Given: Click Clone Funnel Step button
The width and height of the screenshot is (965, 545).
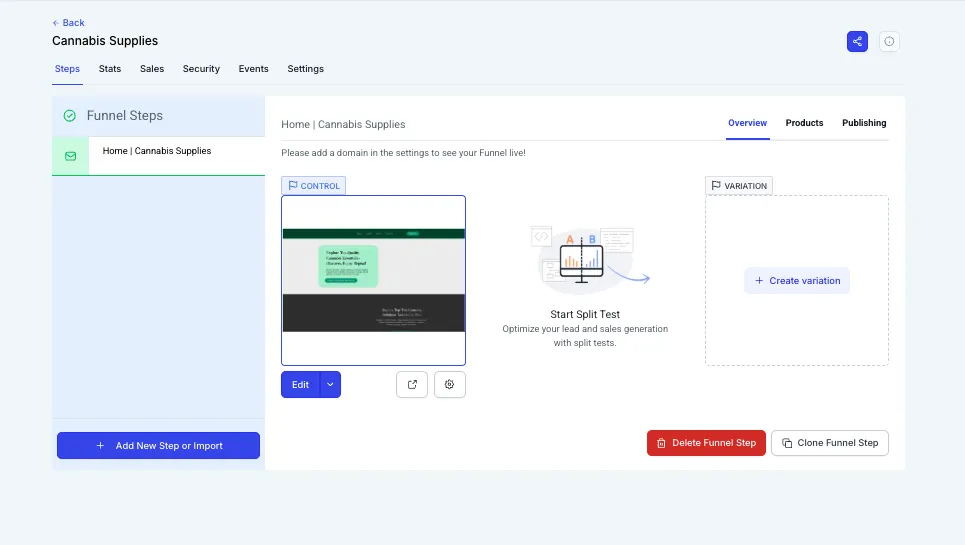Looking at the screenshot, I should (x=830, y=443).
